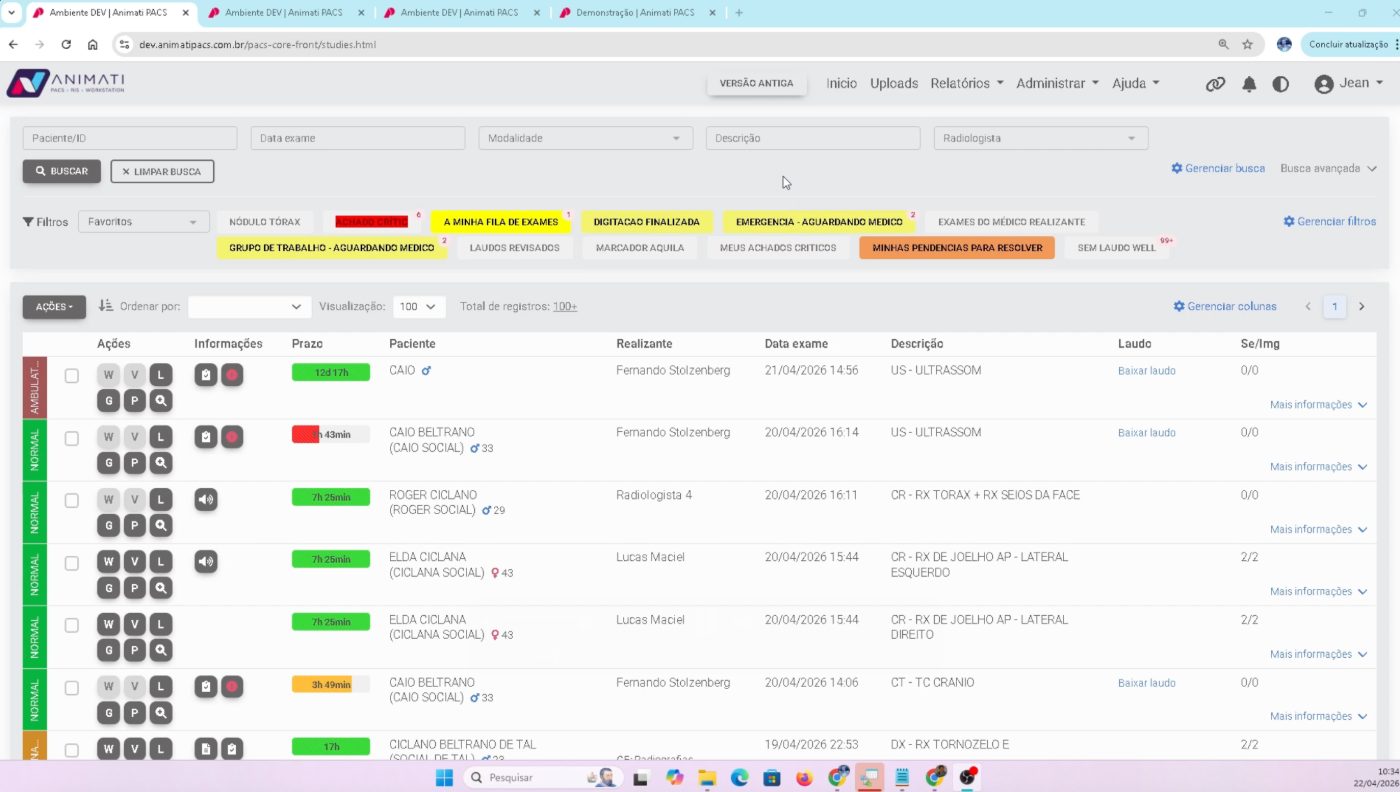Open the Relatórios menu
Screen dimensions: 1400x792
point(967,83)
